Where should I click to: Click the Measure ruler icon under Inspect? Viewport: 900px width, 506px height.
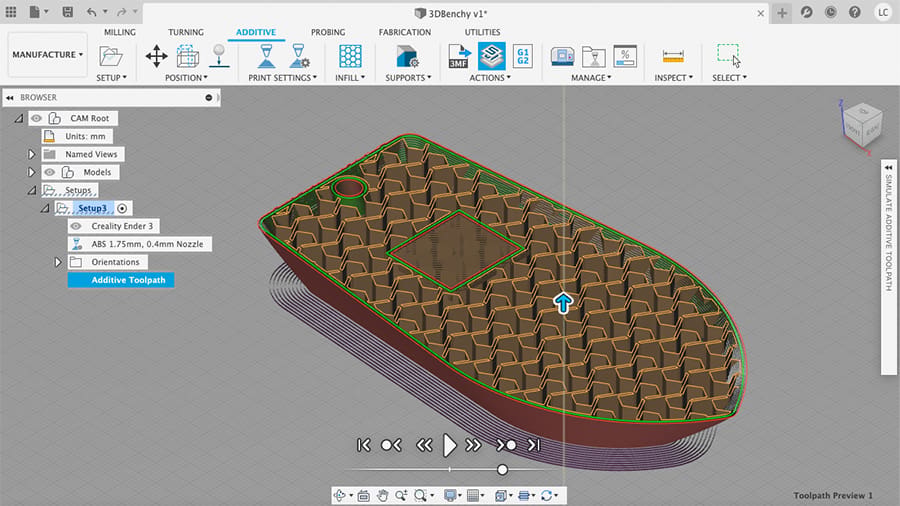click(x=673, y=56)
